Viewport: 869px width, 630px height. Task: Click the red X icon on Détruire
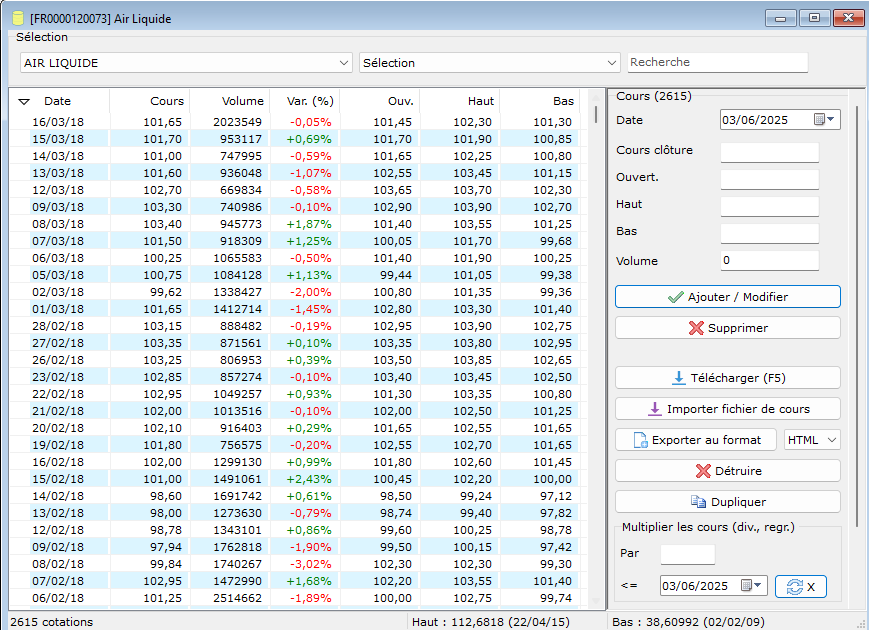(x=703, y=471)
